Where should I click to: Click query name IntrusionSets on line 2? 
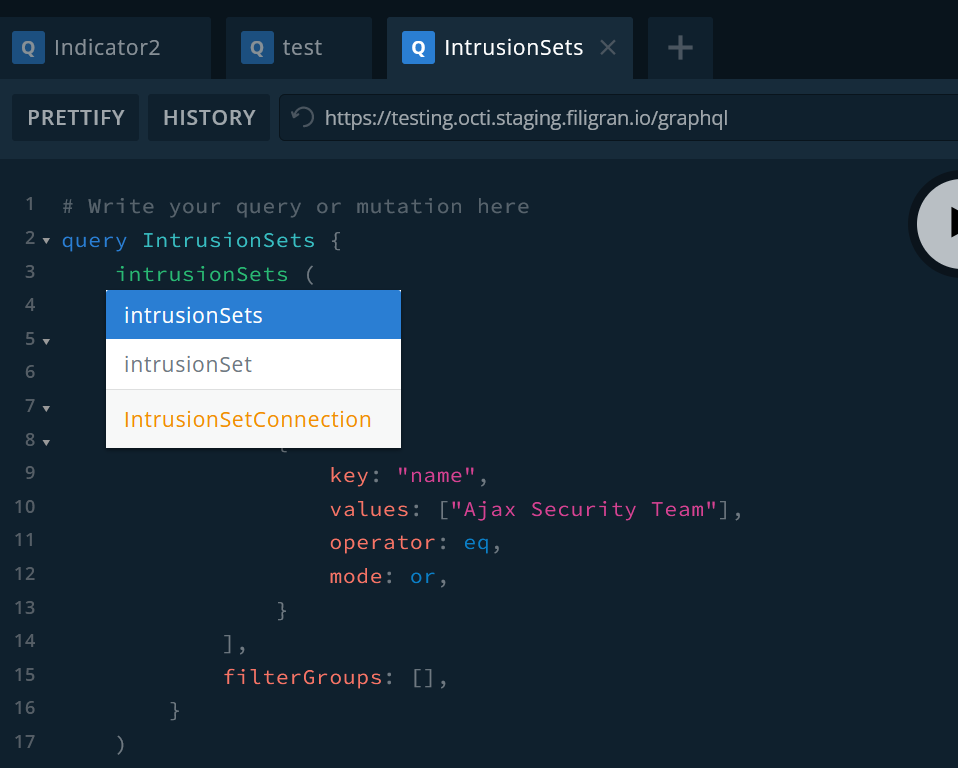(229, 240)
